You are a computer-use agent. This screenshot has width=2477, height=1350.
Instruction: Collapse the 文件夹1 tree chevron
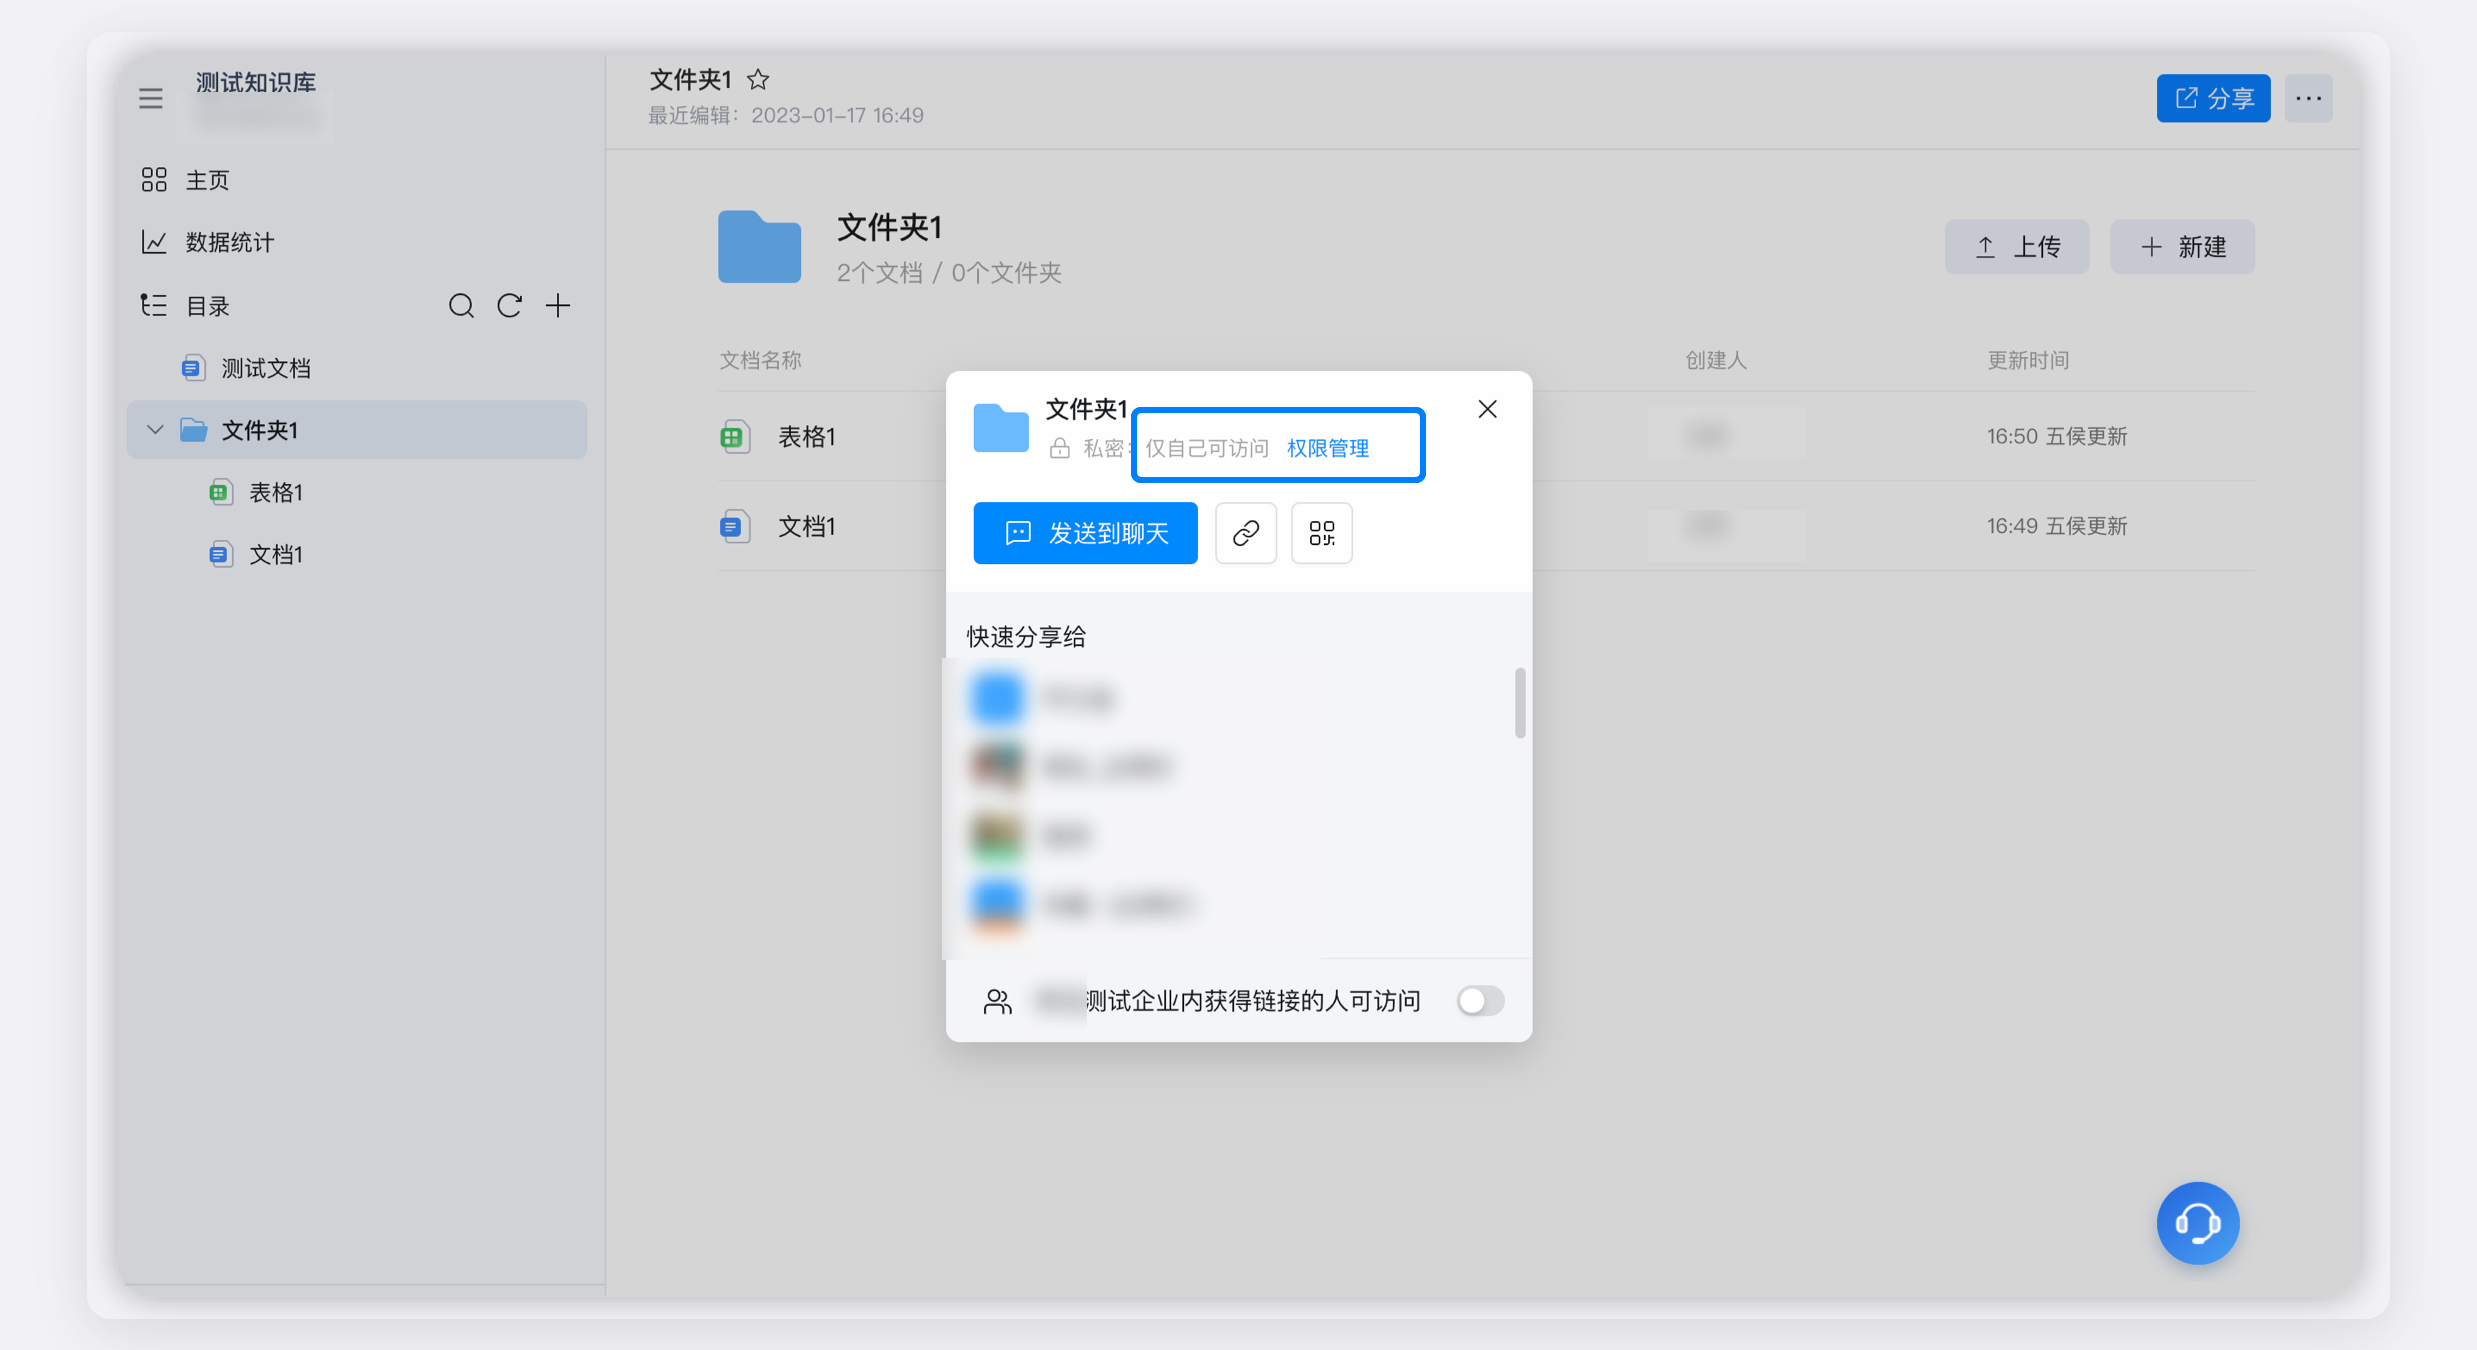(155, 430)
